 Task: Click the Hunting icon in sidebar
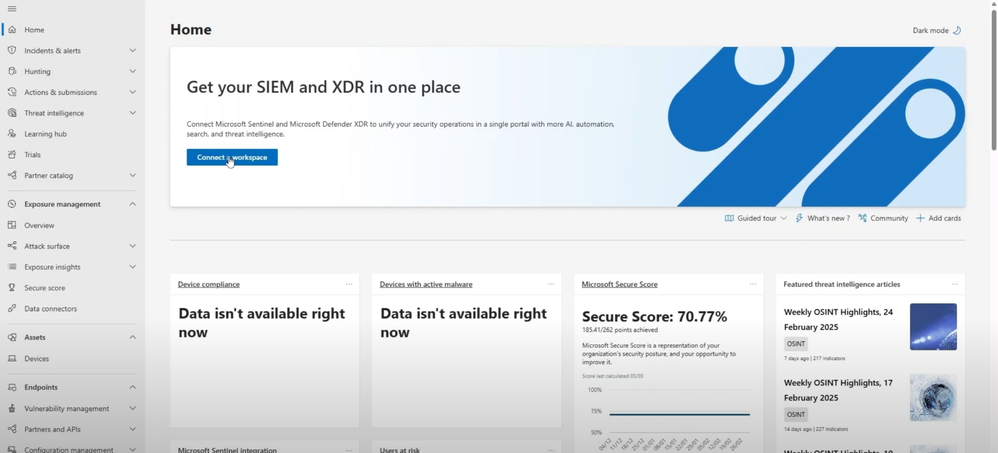pos(11,71)
